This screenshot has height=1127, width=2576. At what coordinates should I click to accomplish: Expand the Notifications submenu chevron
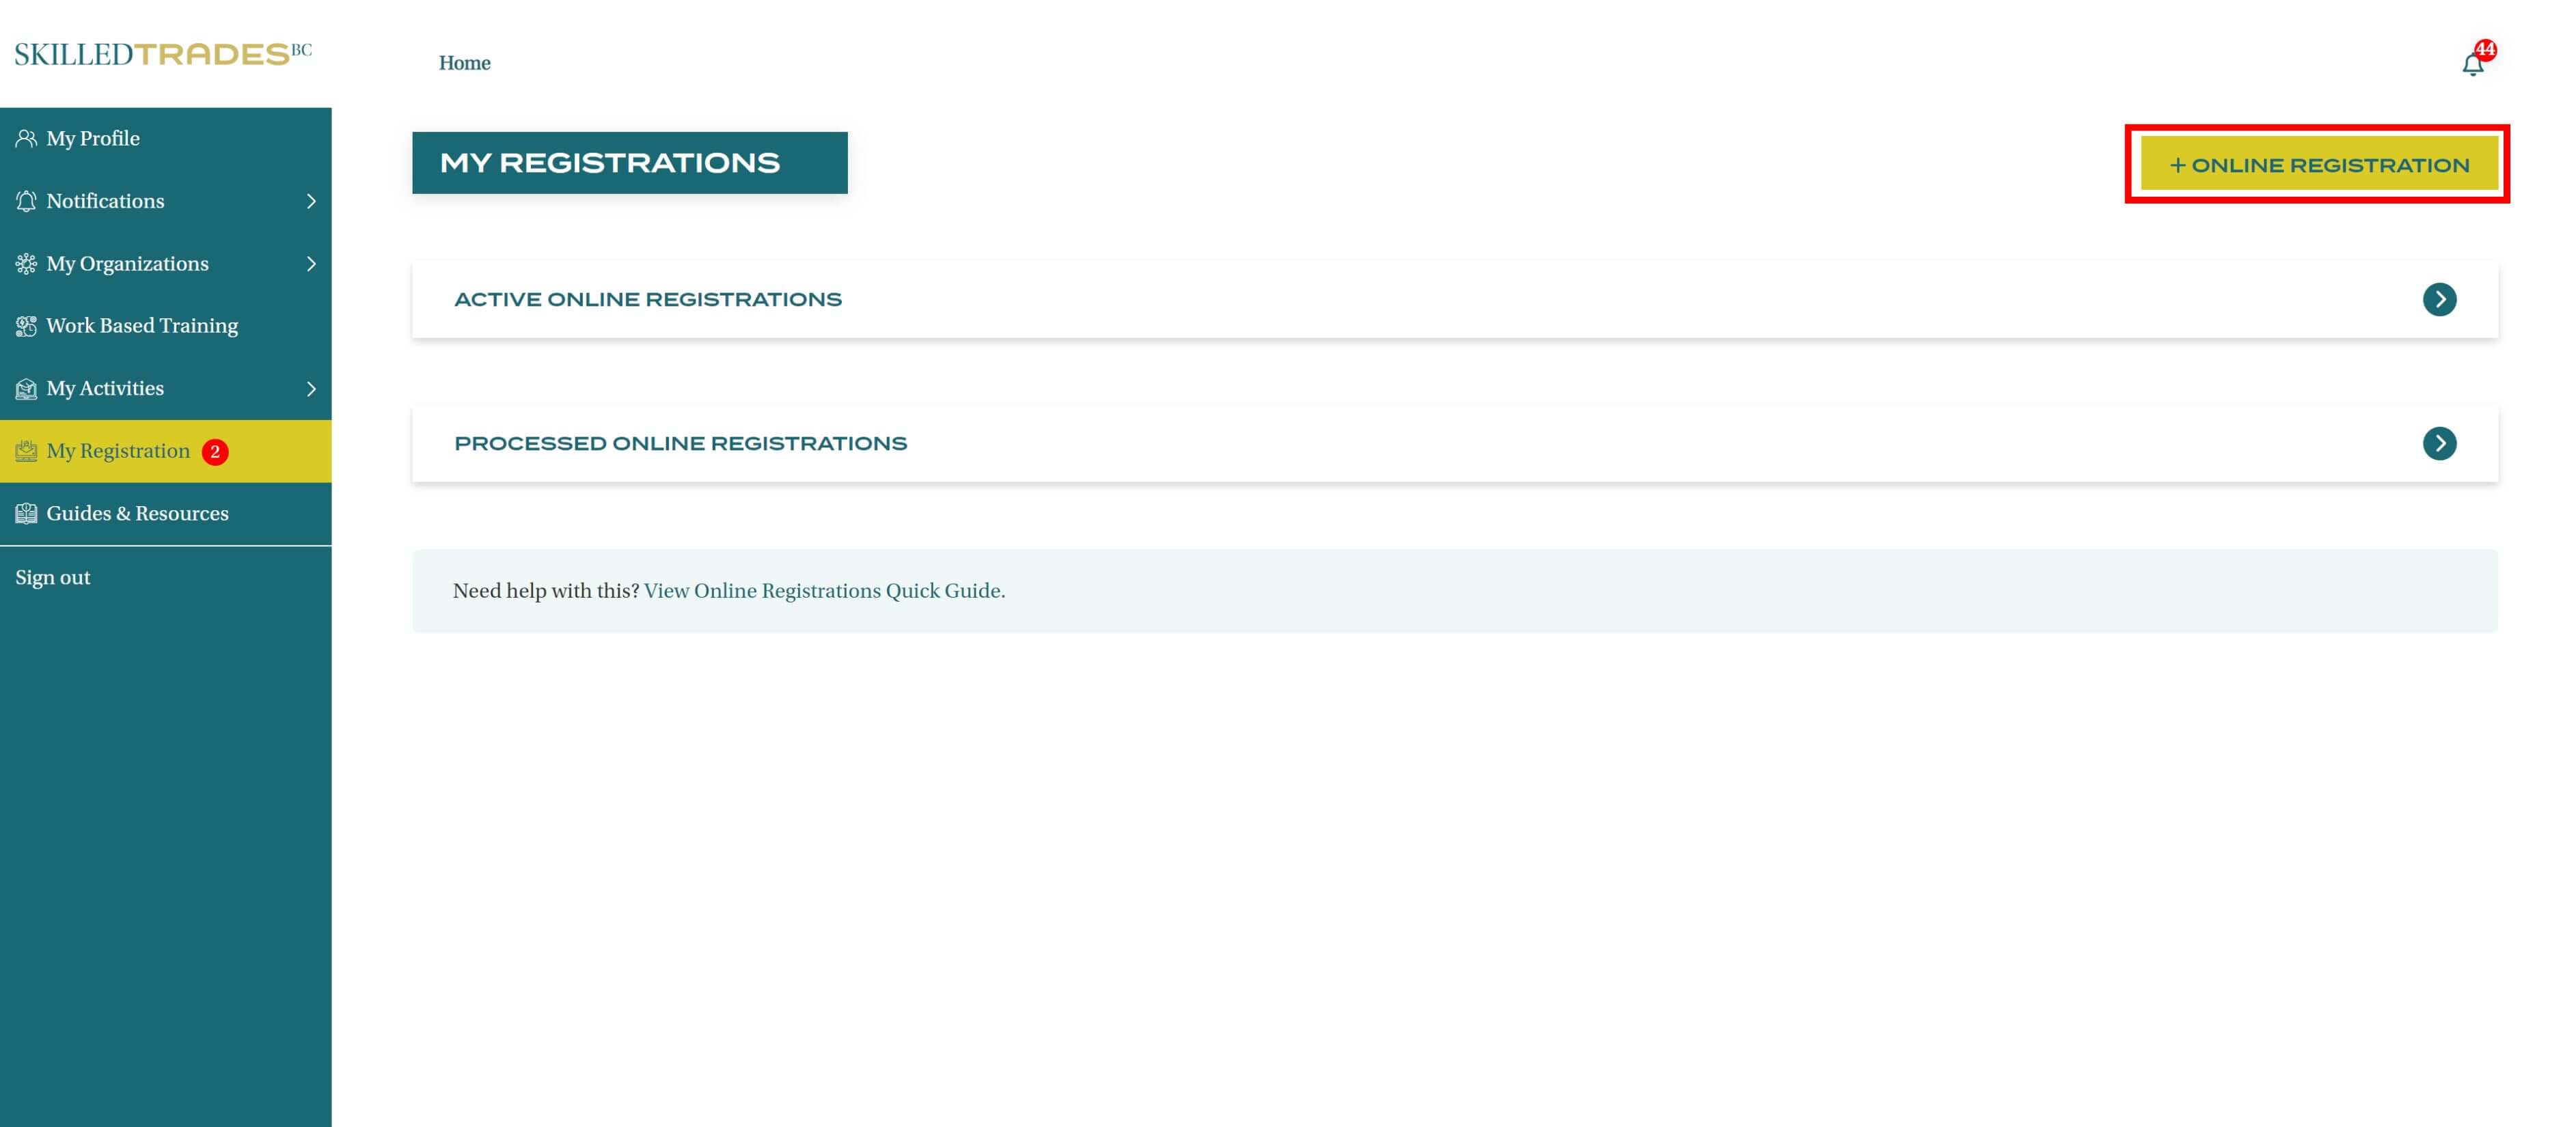(x=311, y=201)
